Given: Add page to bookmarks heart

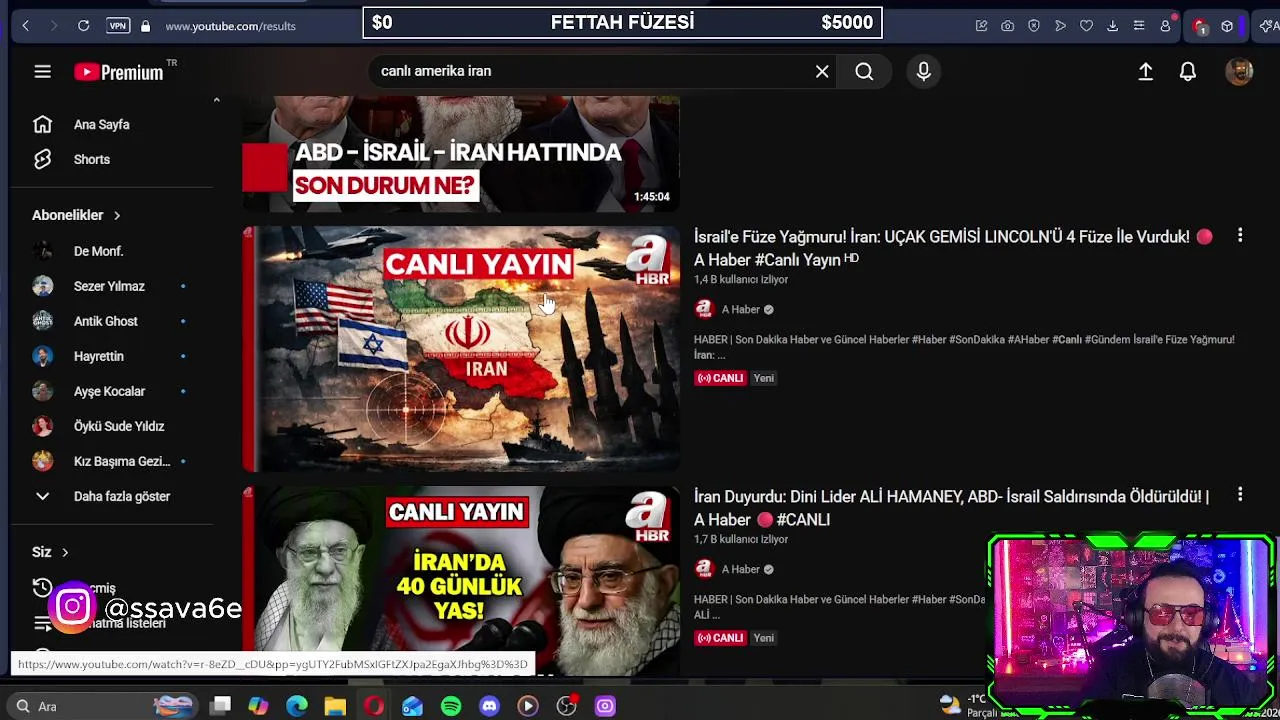Looking at the screenshot, I should 1086,26.
